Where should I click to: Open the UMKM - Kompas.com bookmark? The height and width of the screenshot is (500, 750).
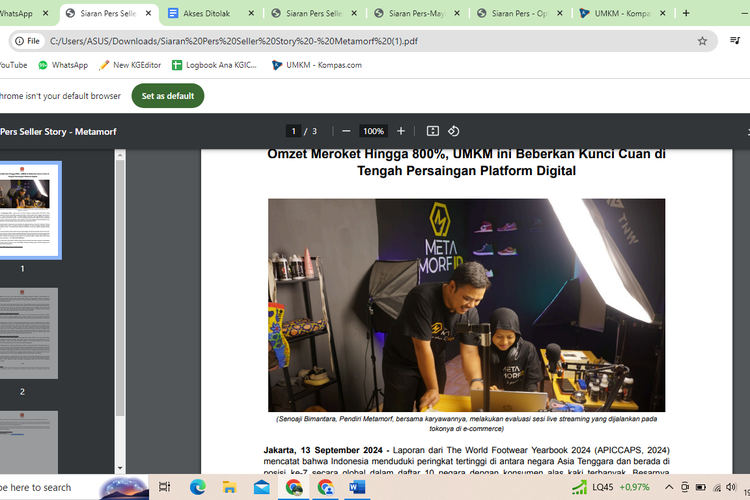pyautogui.click(x=317, y=65)
